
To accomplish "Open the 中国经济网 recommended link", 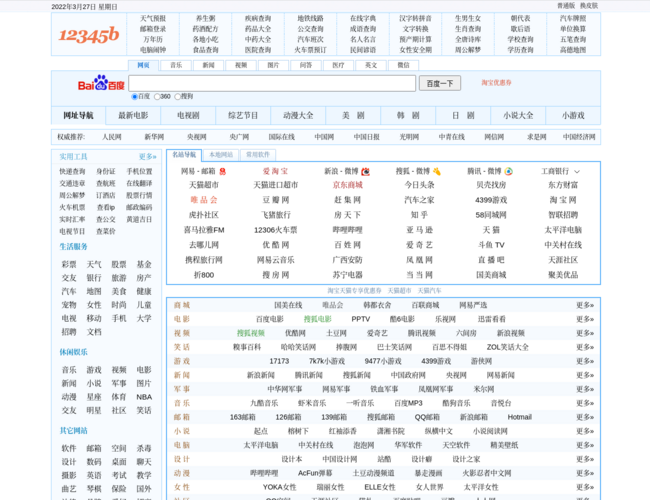I will (x=579, y=137).
